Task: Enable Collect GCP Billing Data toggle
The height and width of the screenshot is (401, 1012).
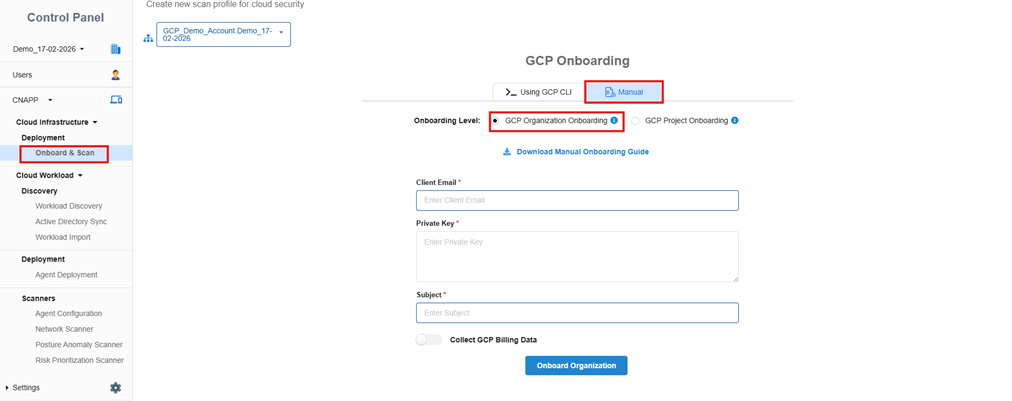Action: click(x=429, y=340)
